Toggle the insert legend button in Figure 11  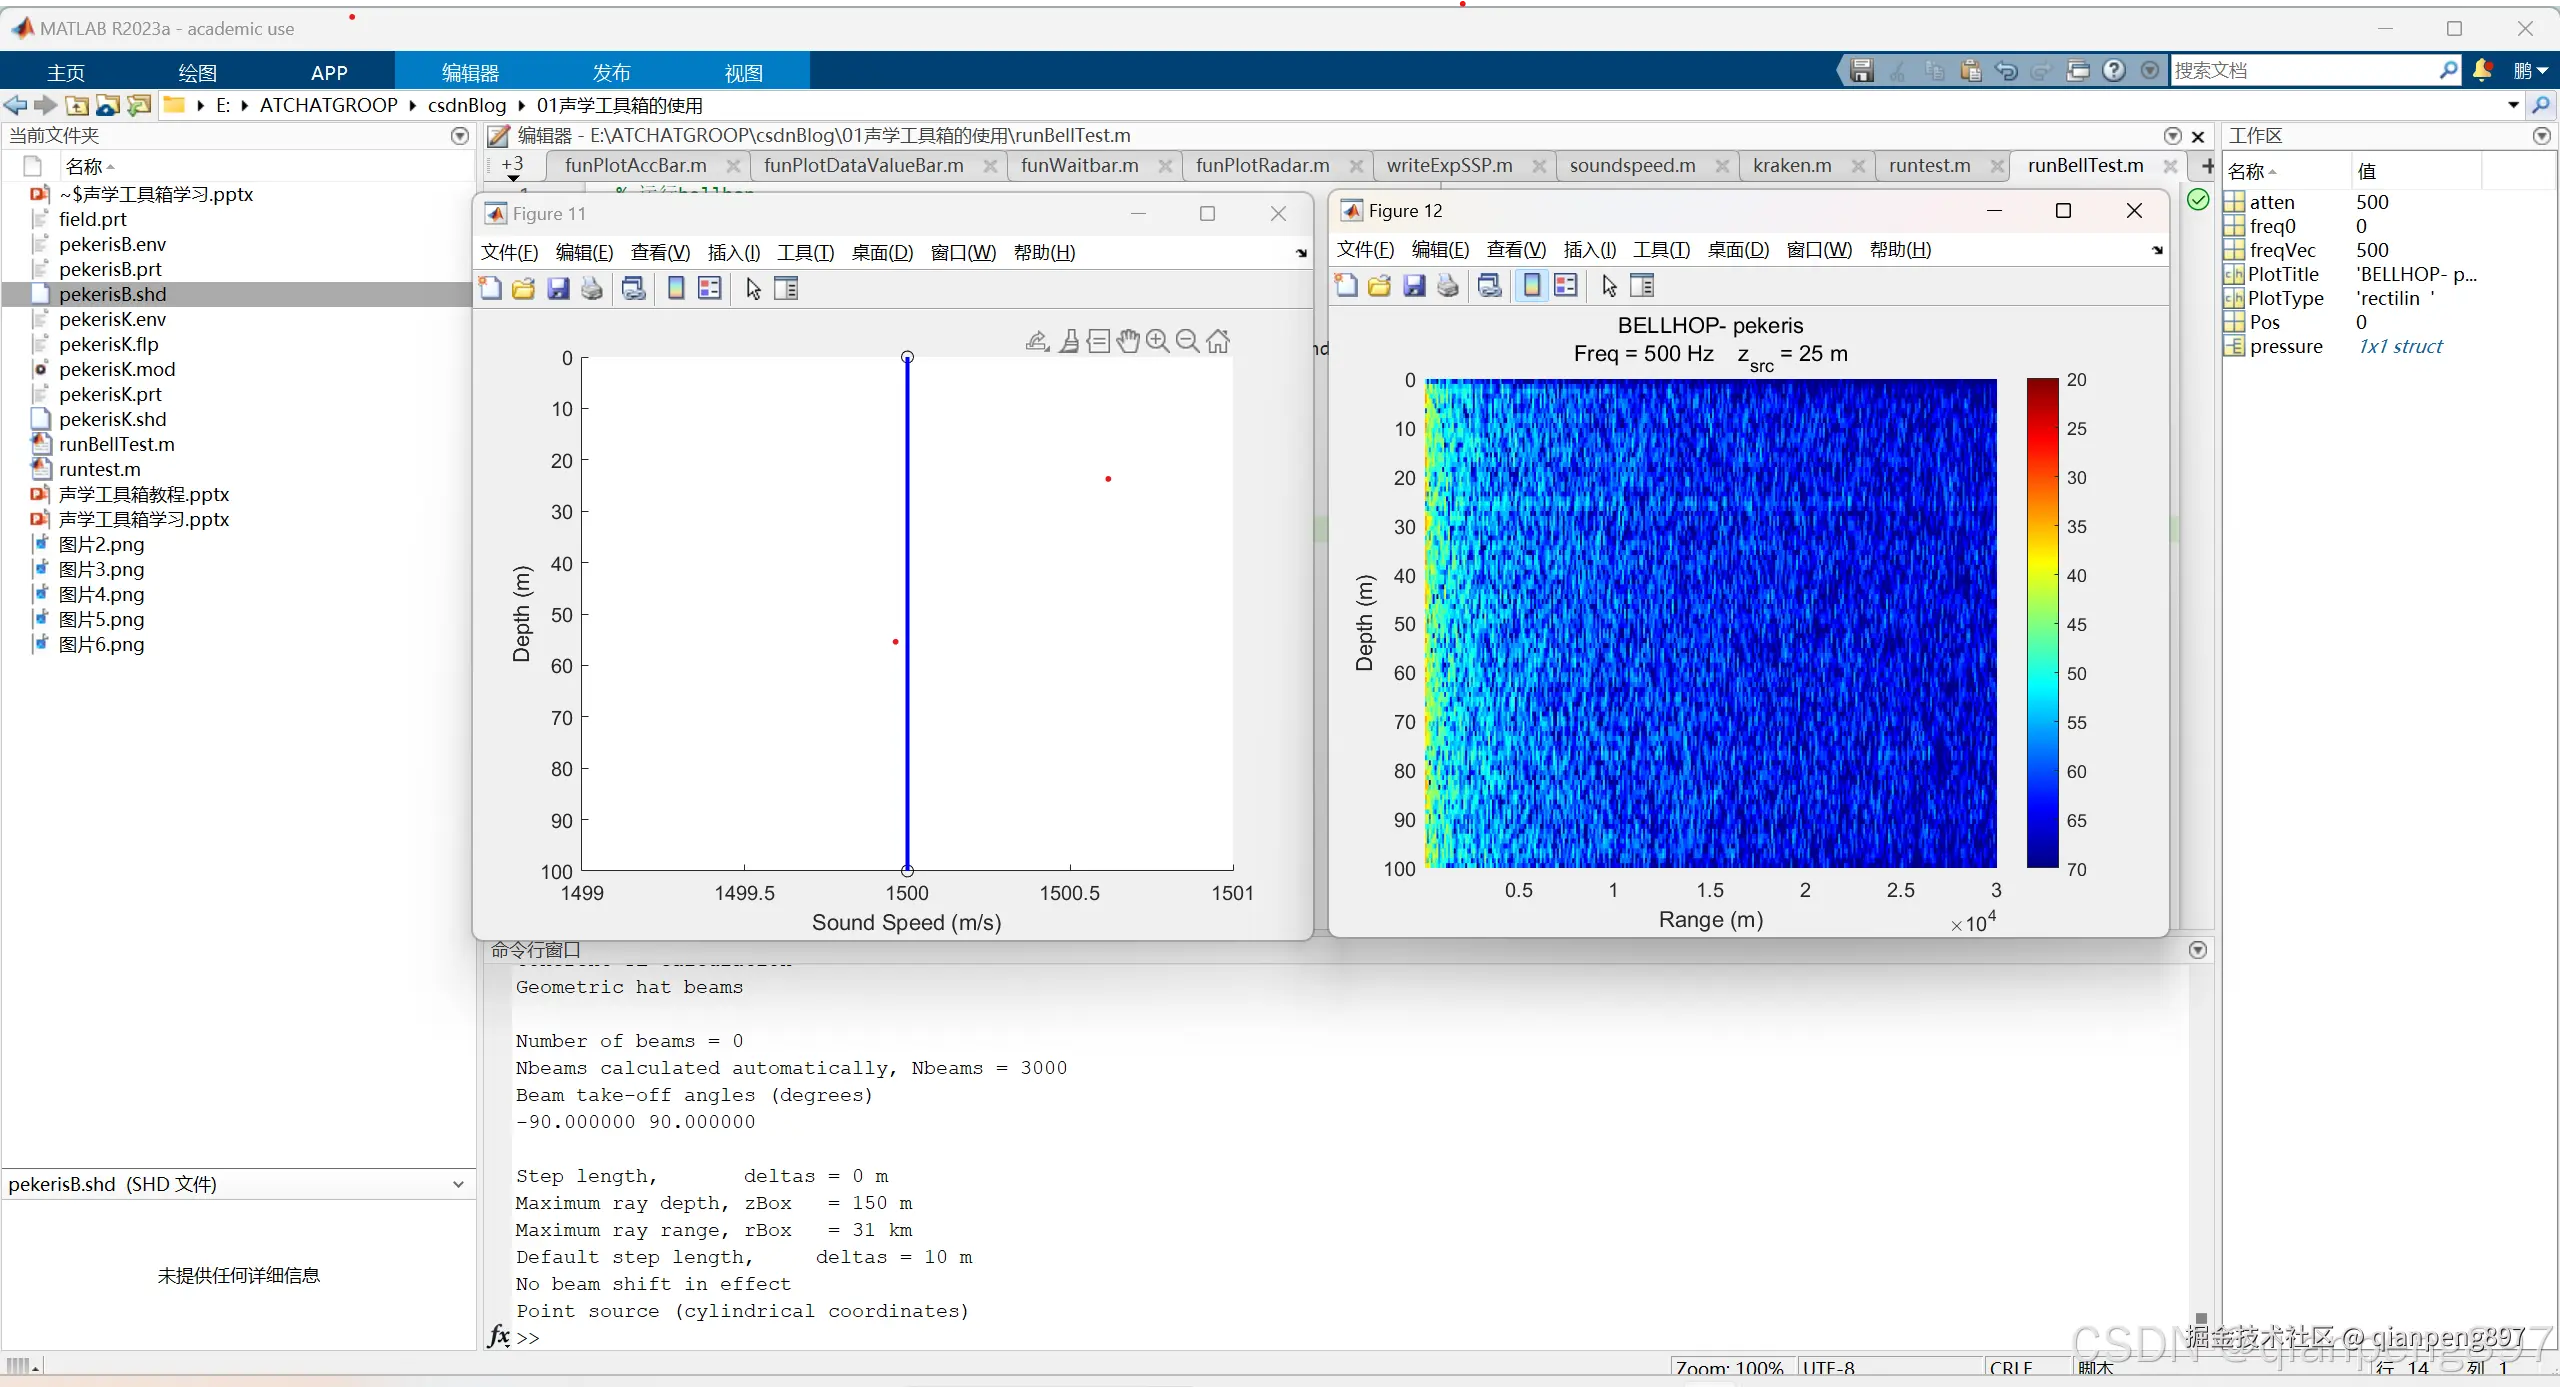point(710,289)
